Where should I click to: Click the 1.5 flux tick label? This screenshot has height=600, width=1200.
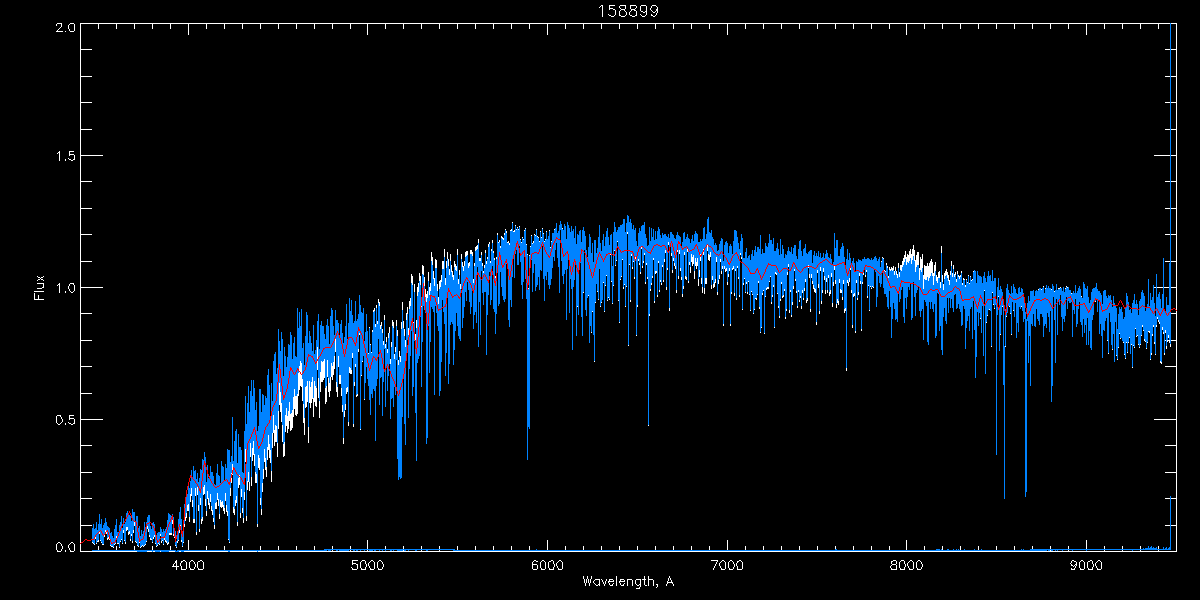point(65,157)
